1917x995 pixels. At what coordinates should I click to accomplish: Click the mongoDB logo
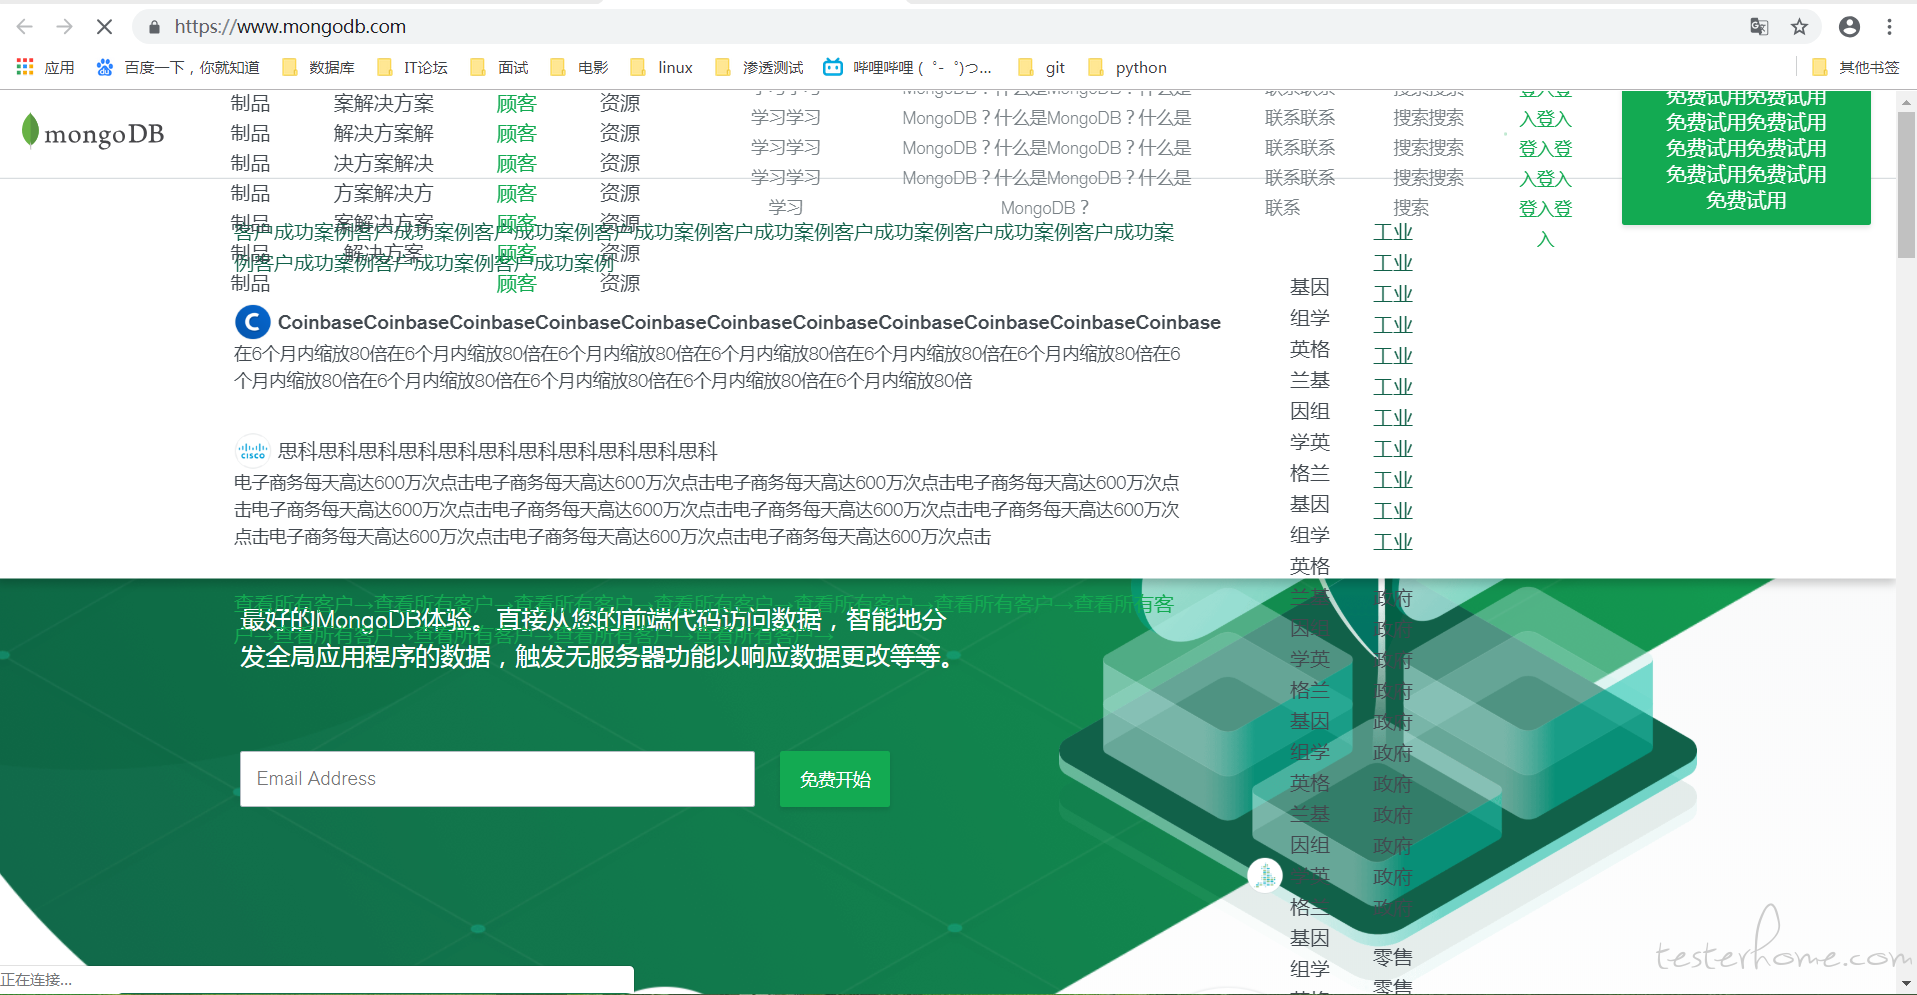point(92,132)
